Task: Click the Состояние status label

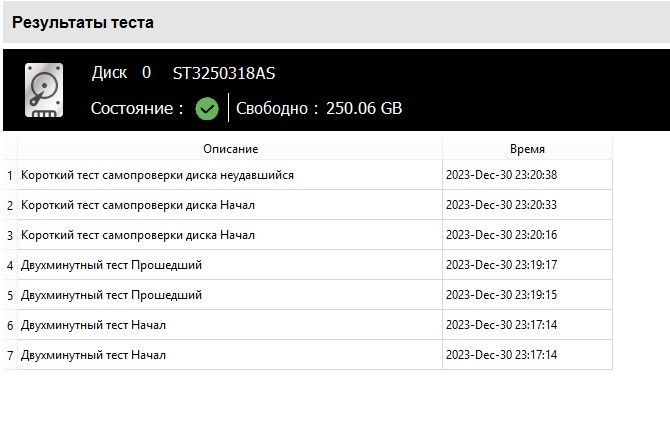Action: [137, 109]
